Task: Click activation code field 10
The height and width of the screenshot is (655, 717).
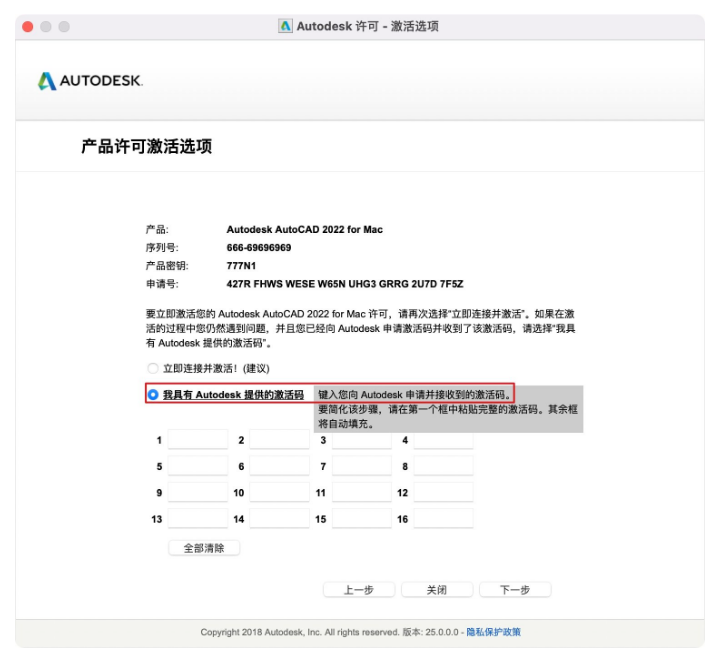Action: (279, 492)
